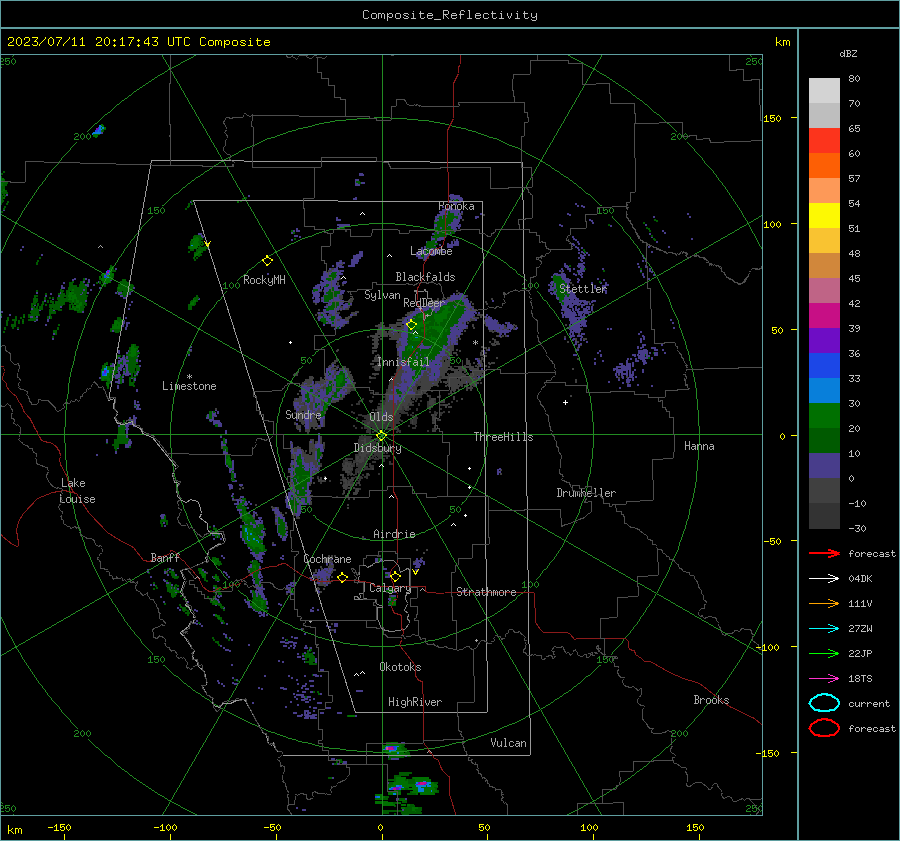Click the purple dBZ color swatch
Image resolution: width=900 pixels, height=841 pixels.
tap(824, 340)
